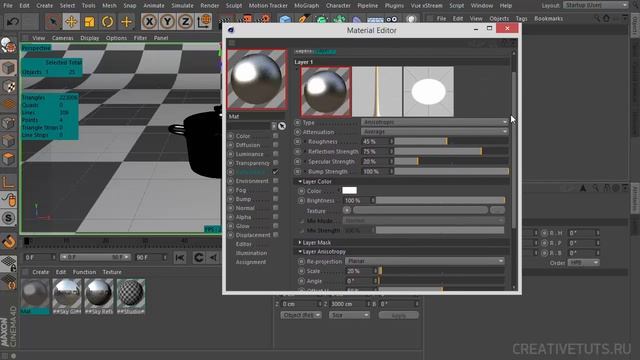Enable the Transparency channel checkbox
The height and width of the screenshot is (360, 640).
coord(276,163)
